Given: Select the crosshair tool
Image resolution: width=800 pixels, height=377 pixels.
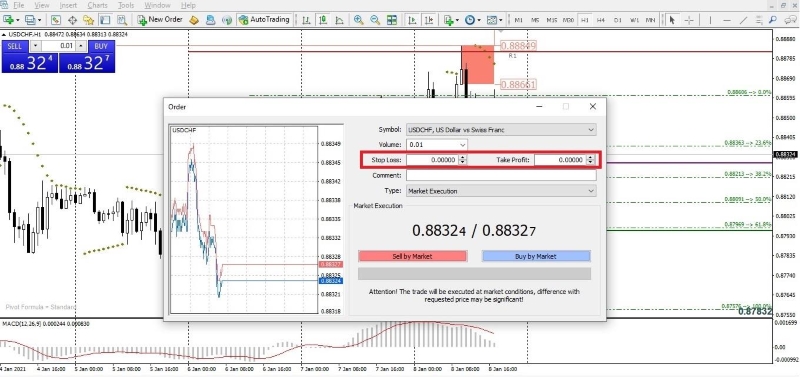Looking at the screenshot, I should 689,20.
